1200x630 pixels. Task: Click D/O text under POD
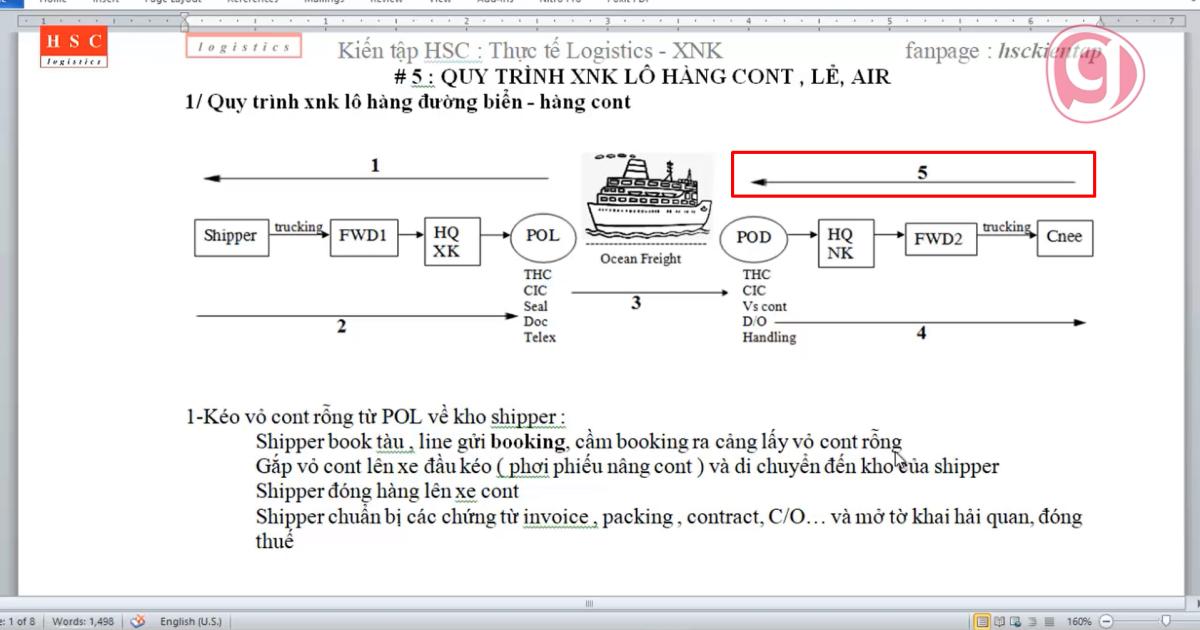pyautogui.click(x=754, y=322)
